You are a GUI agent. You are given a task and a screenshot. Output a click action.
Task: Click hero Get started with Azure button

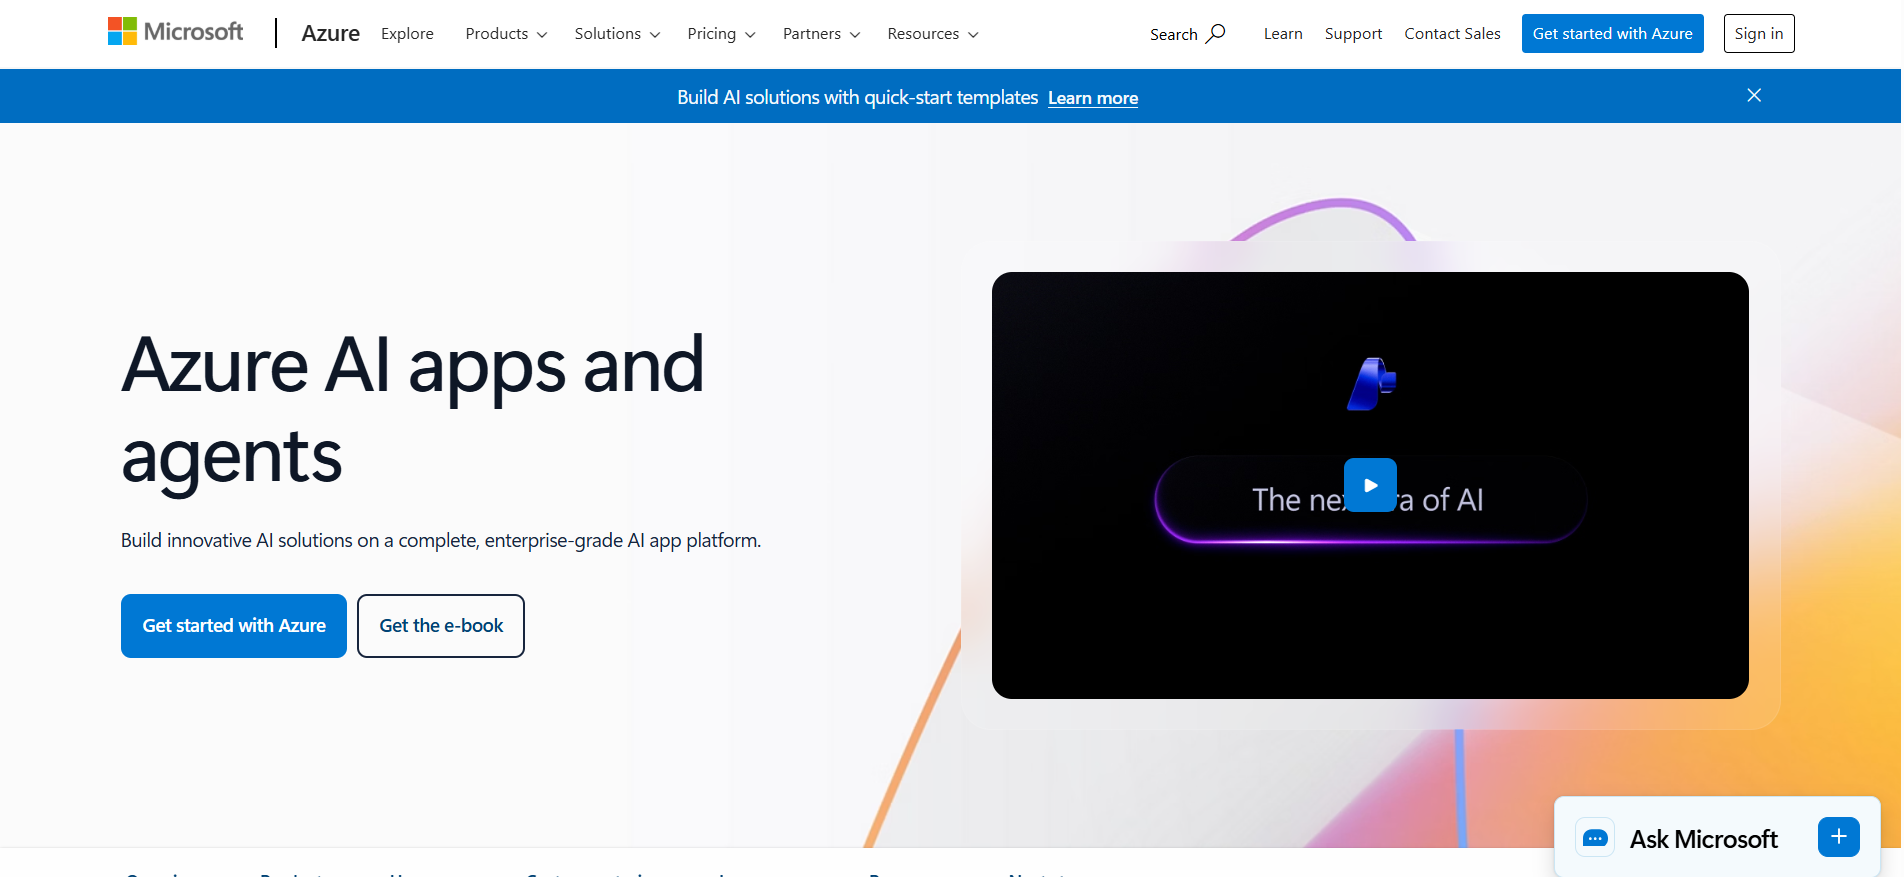(x=234, y=626)
